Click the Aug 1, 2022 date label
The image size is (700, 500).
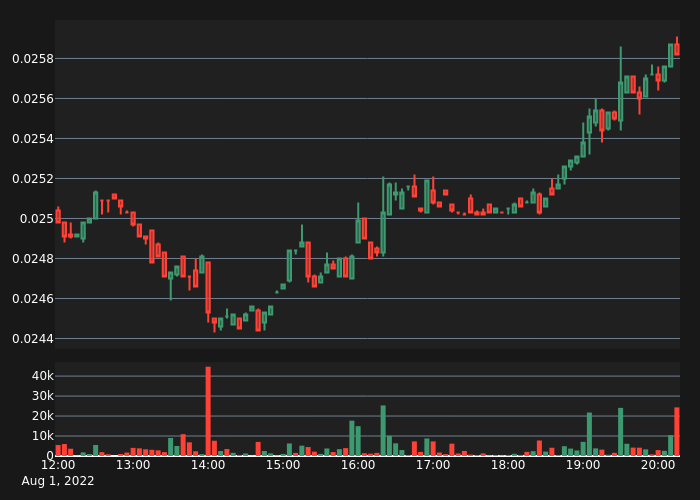[58, 481]
